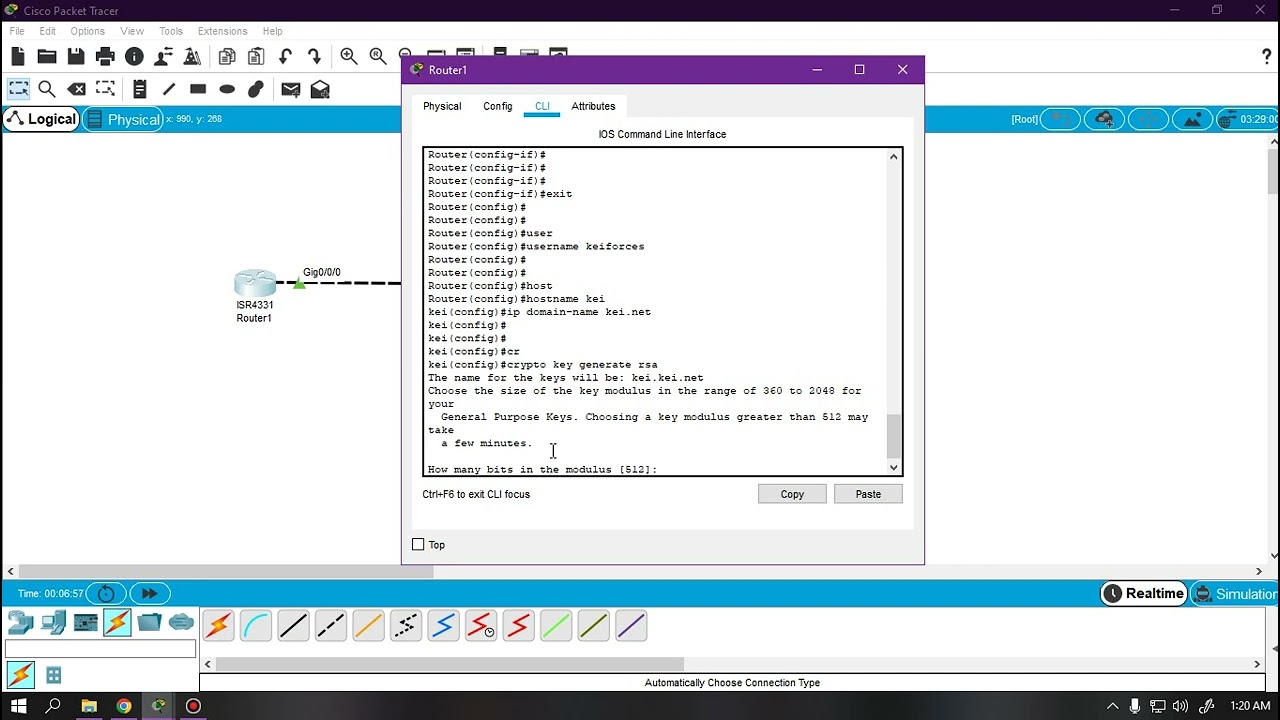Add a Simple PDU envelope

291,90
